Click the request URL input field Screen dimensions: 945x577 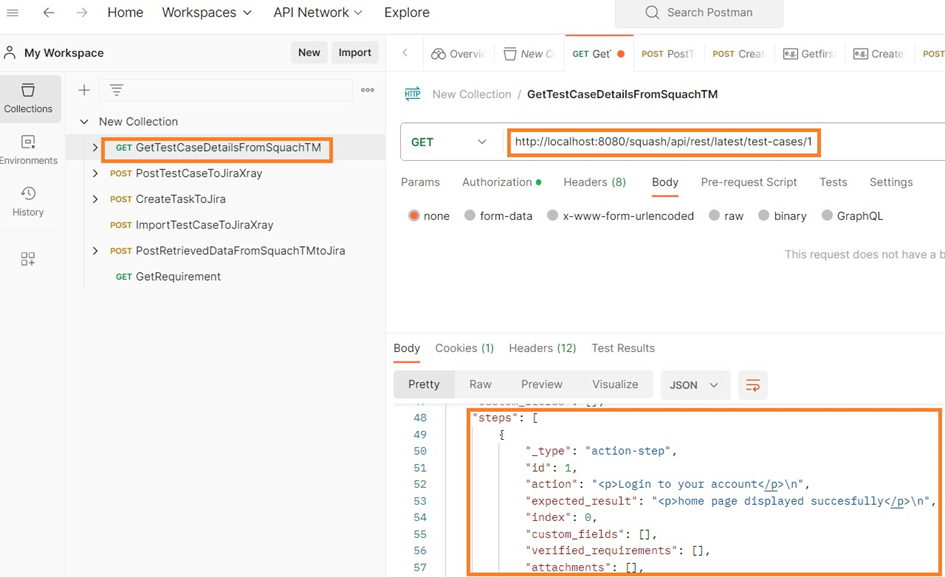click(x=663, y=142)
